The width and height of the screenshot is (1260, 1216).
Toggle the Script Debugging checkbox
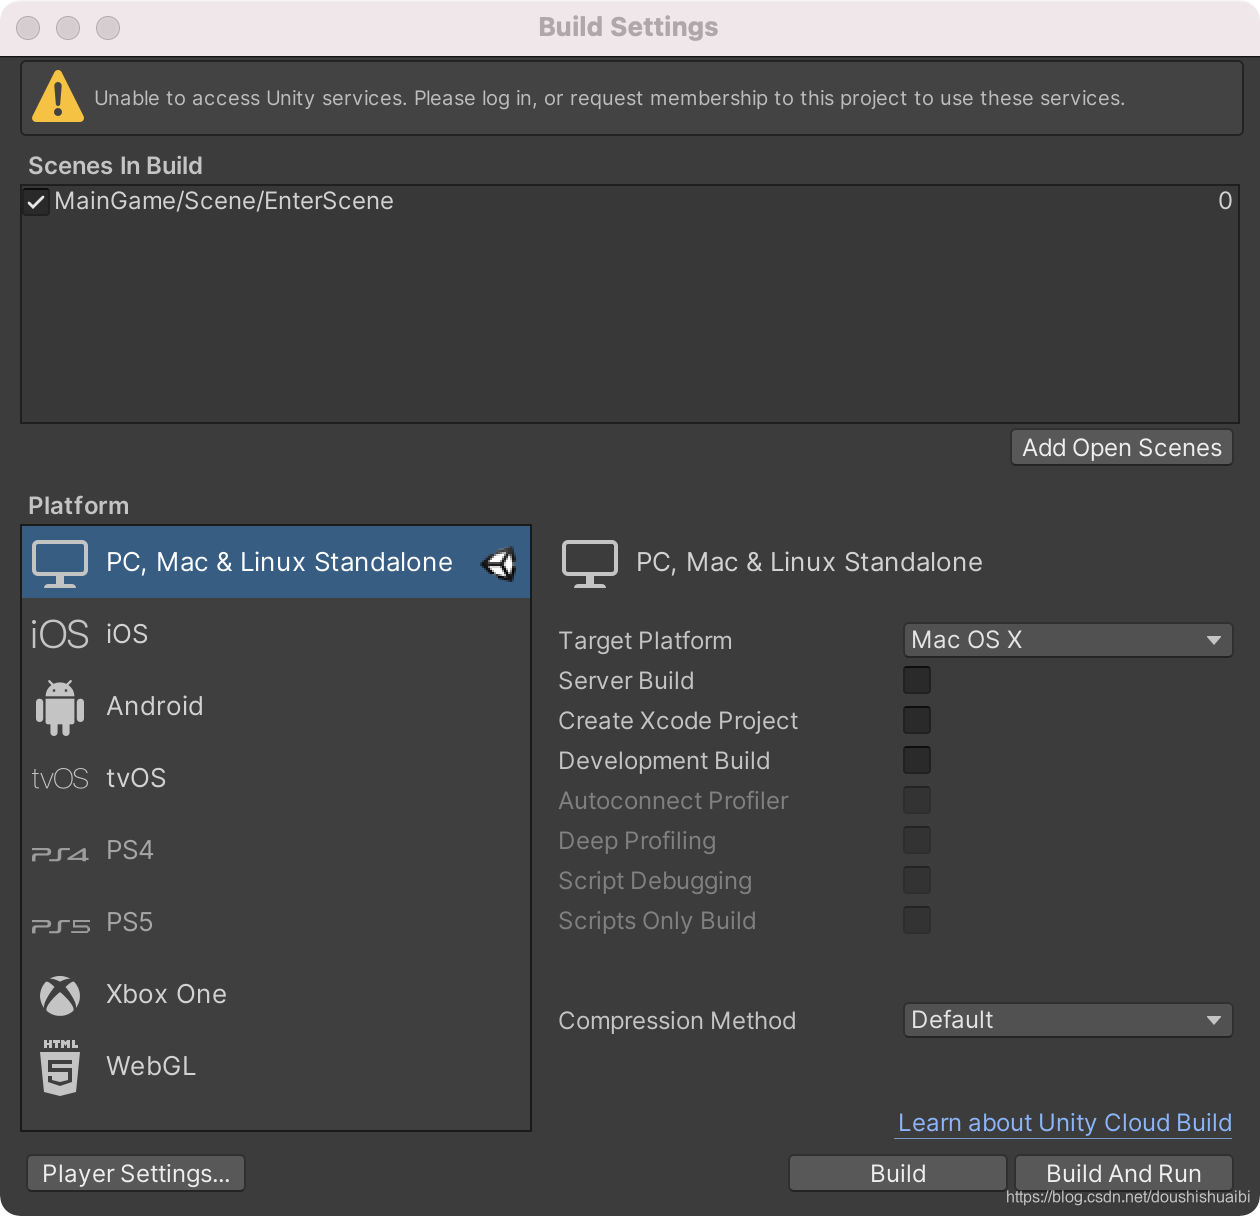[917, 880]
